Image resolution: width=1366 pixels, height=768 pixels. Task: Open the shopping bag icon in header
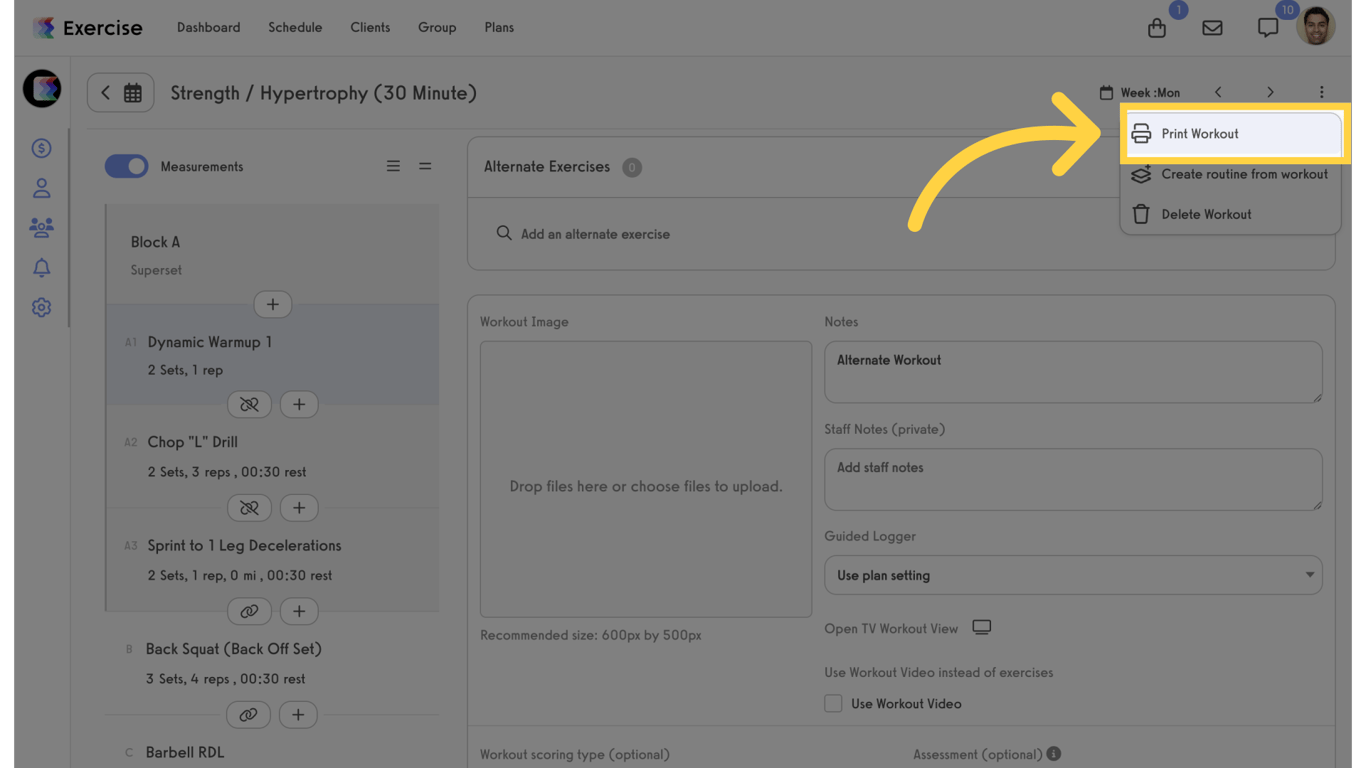1157,28
